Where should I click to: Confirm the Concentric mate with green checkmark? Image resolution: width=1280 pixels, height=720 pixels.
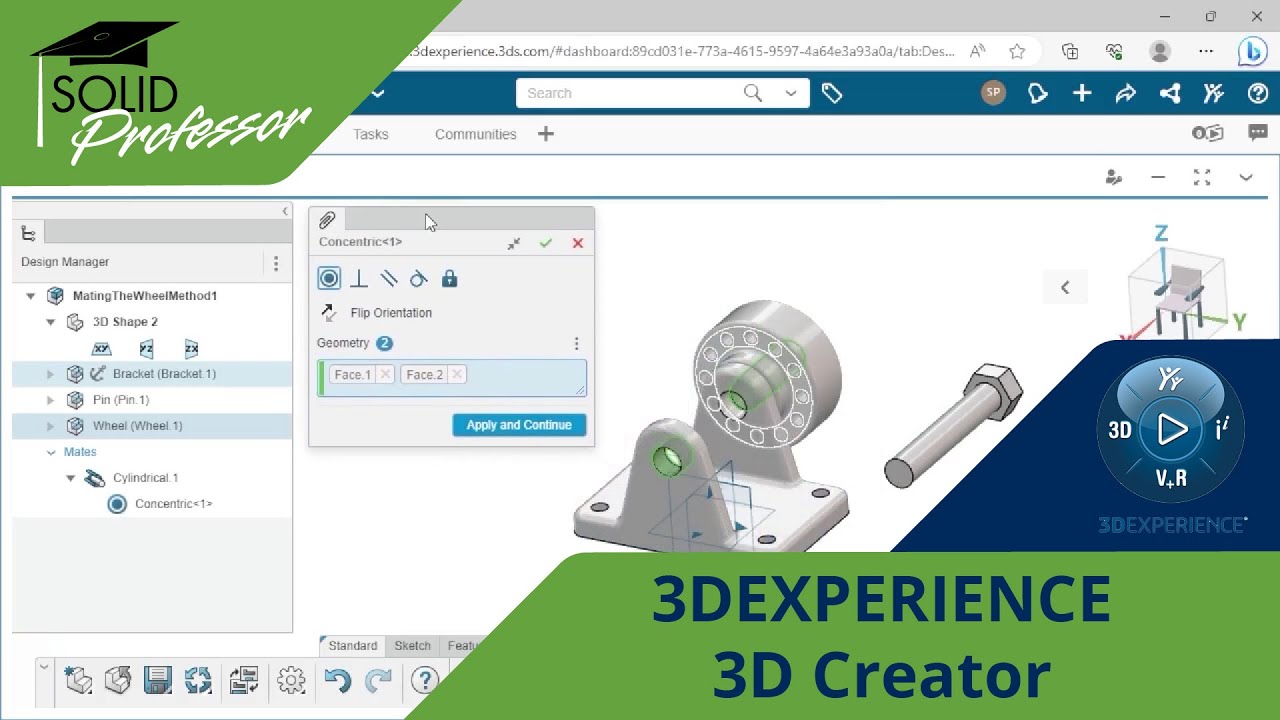[x=545, y=243]
